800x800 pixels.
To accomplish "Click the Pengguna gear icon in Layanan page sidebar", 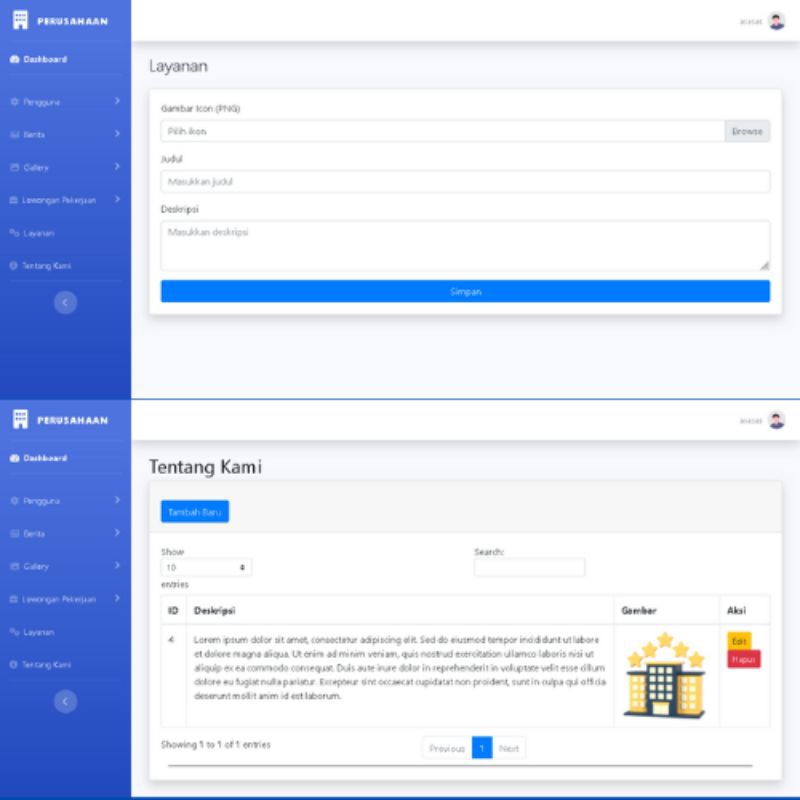I will click(14, 102).
